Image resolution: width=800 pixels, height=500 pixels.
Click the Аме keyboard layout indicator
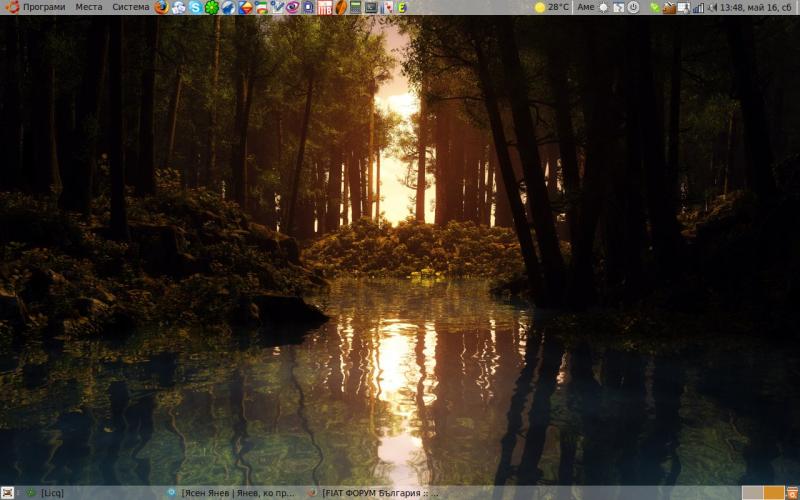click(586, 7)
